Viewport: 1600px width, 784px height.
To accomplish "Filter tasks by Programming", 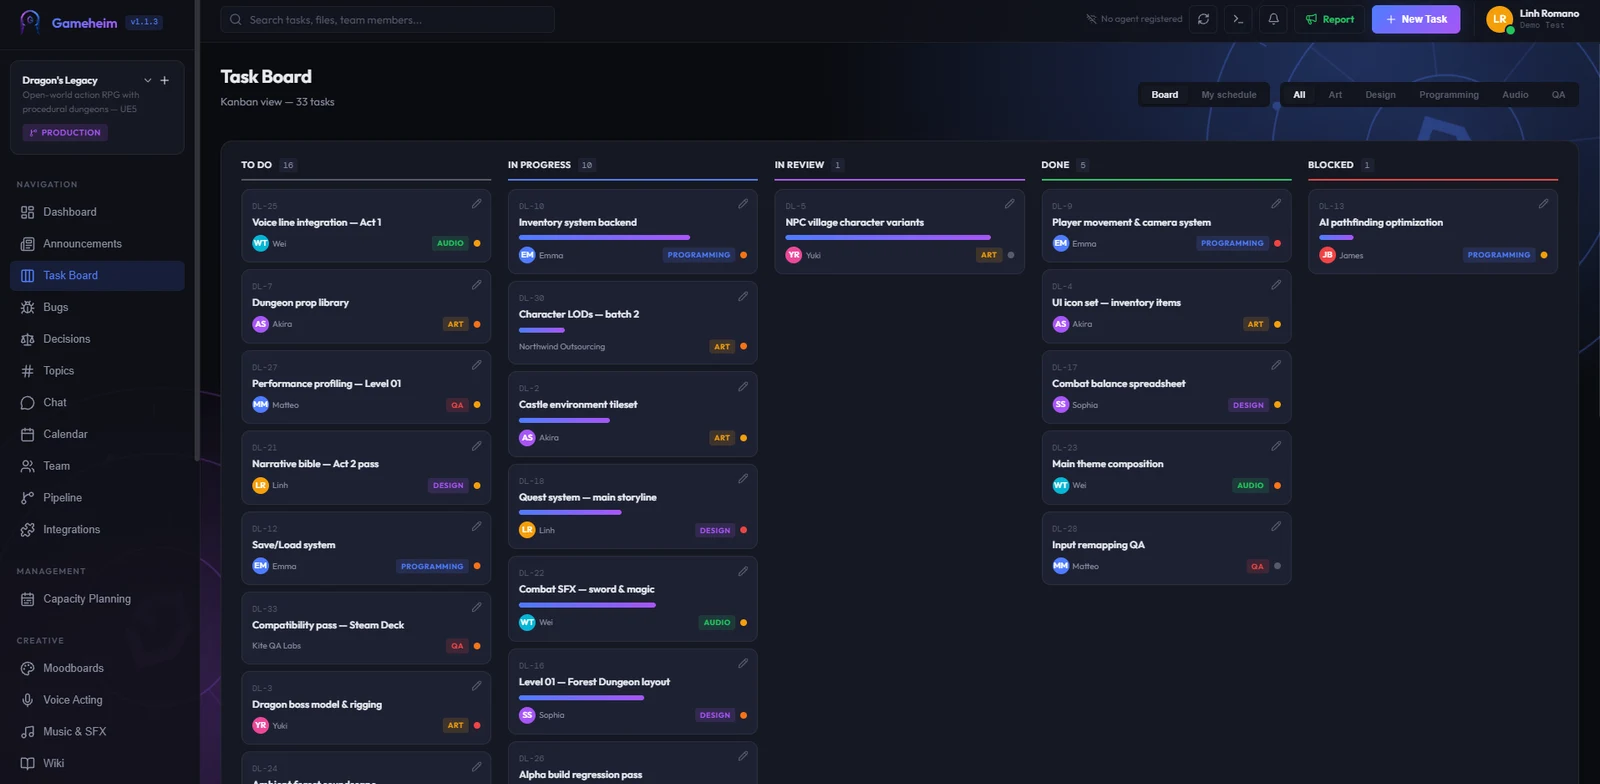I will (x=1449, y=95).
